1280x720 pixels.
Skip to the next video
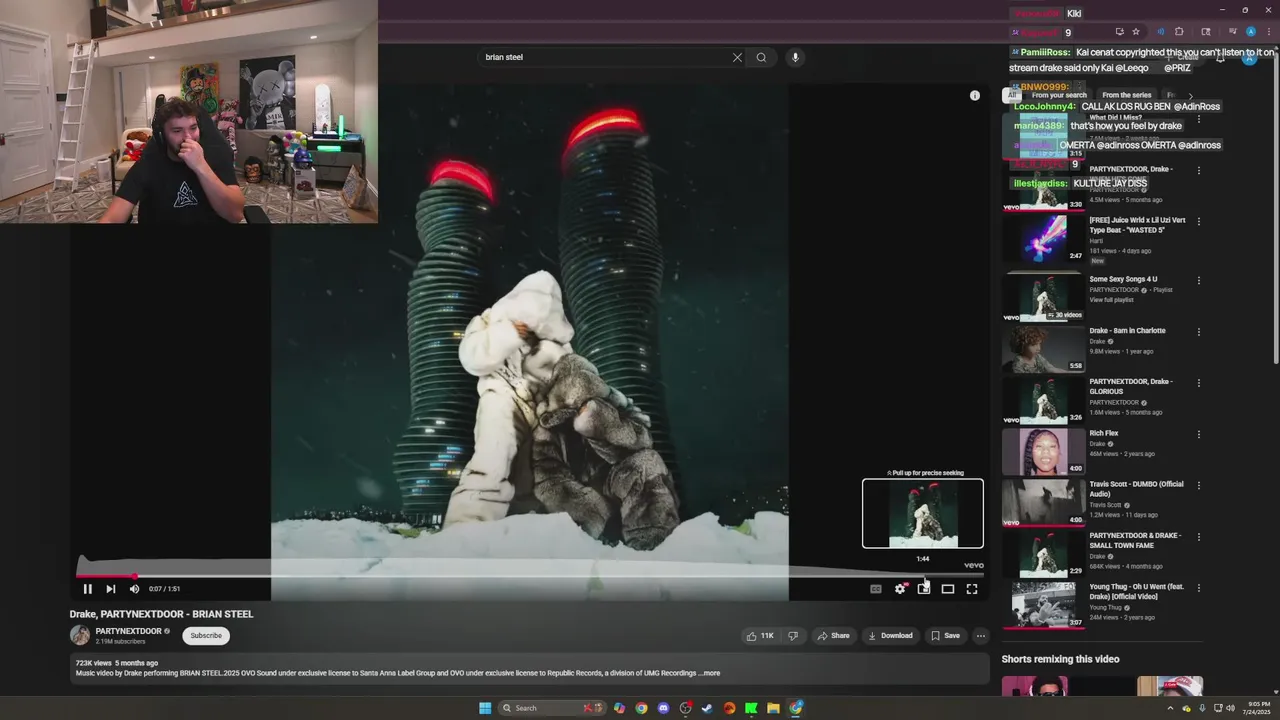point(110,589)
